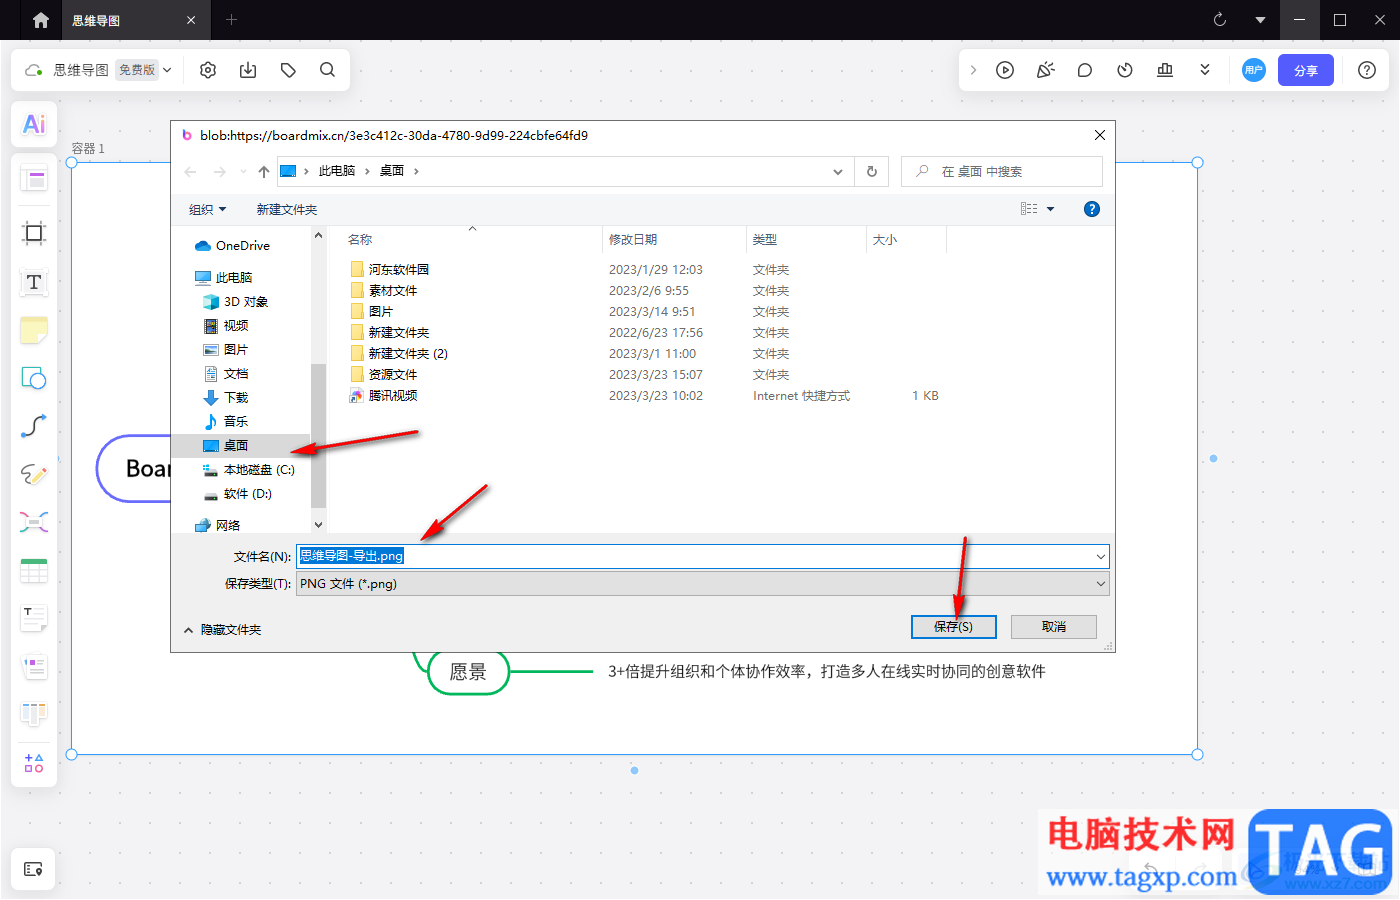Sort by 名称 column header
The image size is (1400, 900).
pyautogui.click(x=360, y=240)
